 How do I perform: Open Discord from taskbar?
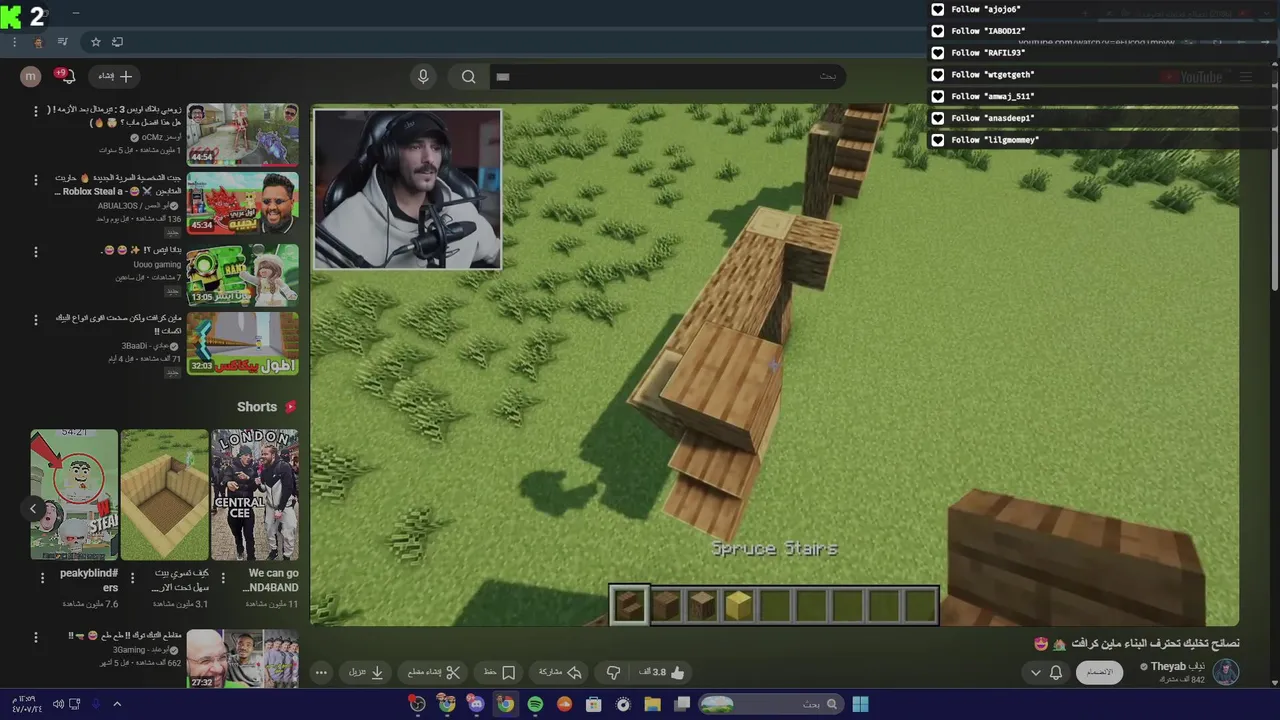click(x=476, y=704)
